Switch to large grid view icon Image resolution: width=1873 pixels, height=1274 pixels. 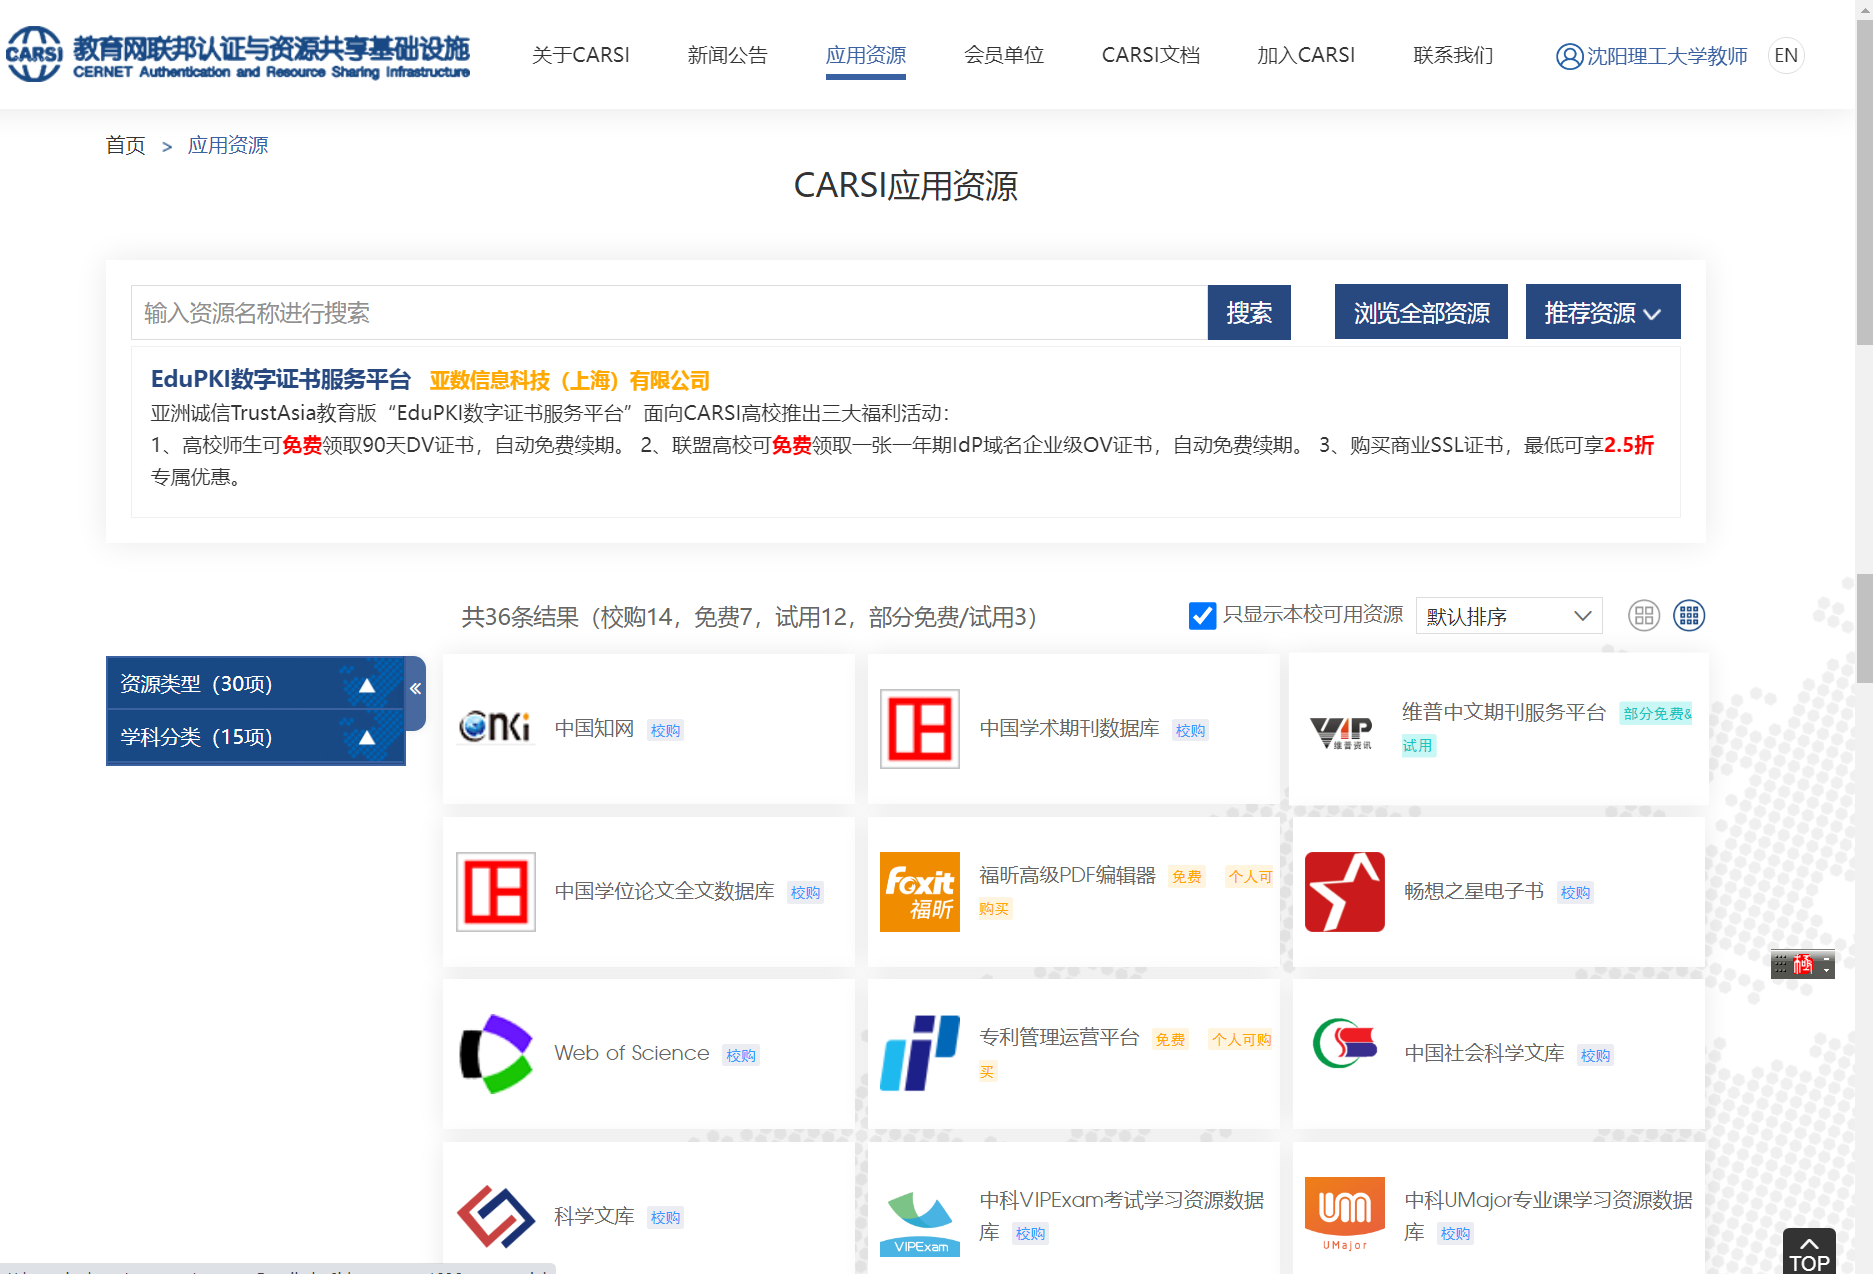tap(1644, 616)
